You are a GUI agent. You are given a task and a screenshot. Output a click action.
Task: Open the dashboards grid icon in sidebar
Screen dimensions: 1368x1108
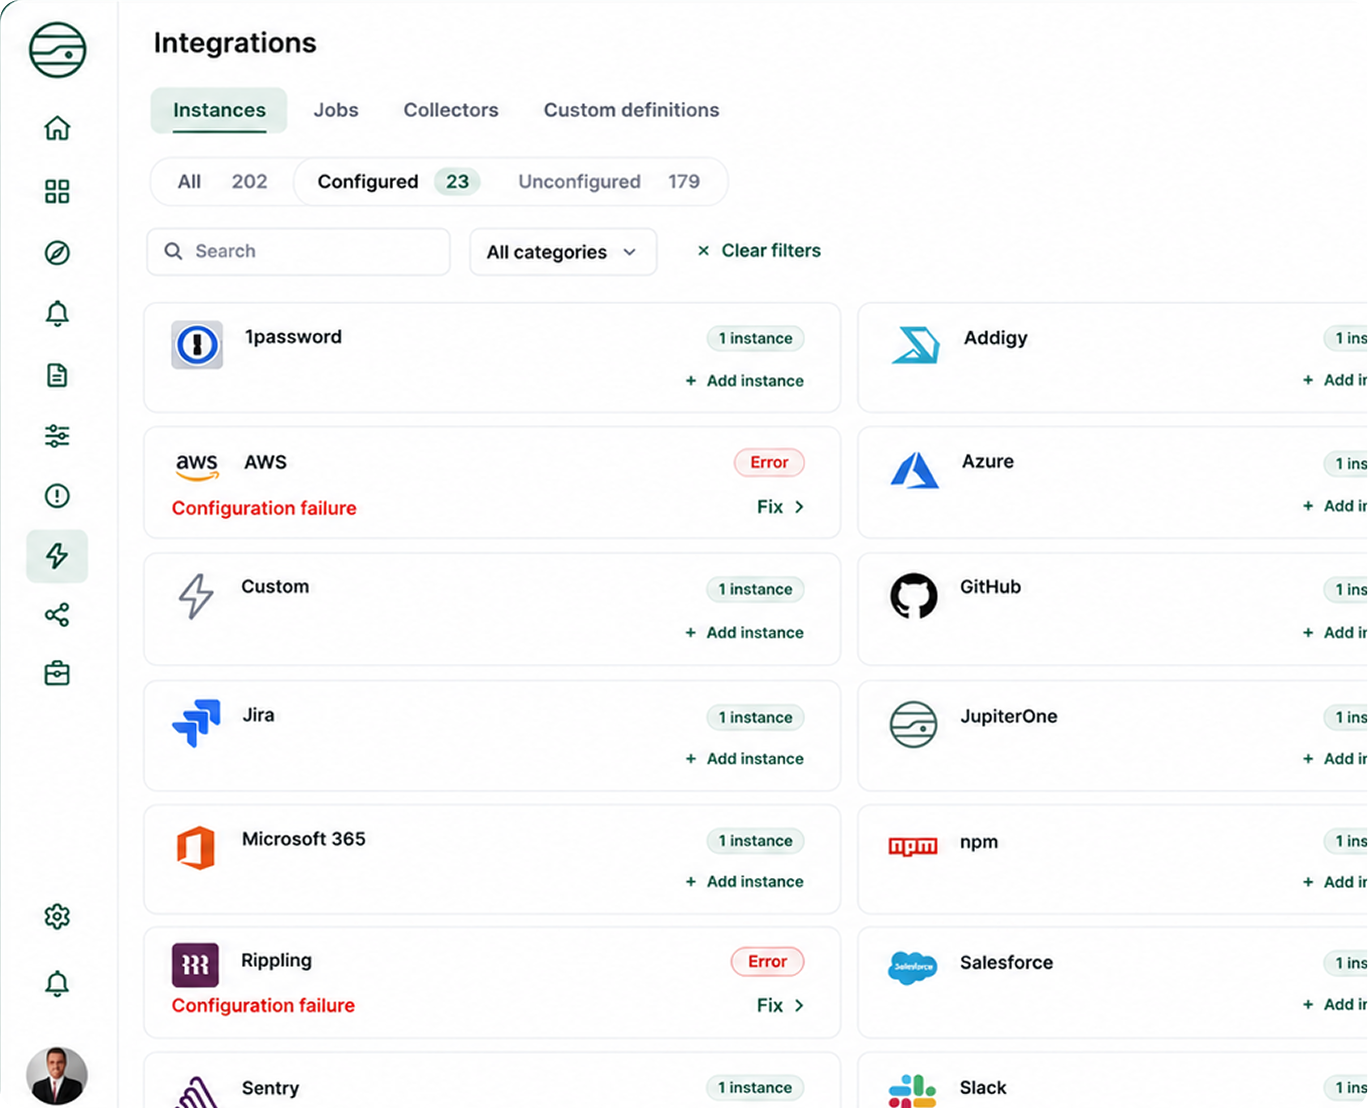[x=57, y=191]
